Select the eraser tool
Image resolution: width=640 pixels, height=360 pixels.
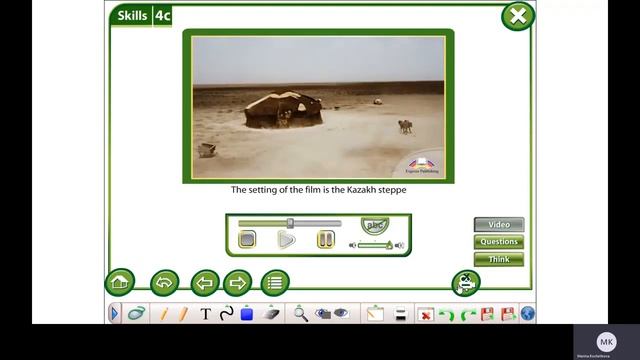[x=271, y=313]
